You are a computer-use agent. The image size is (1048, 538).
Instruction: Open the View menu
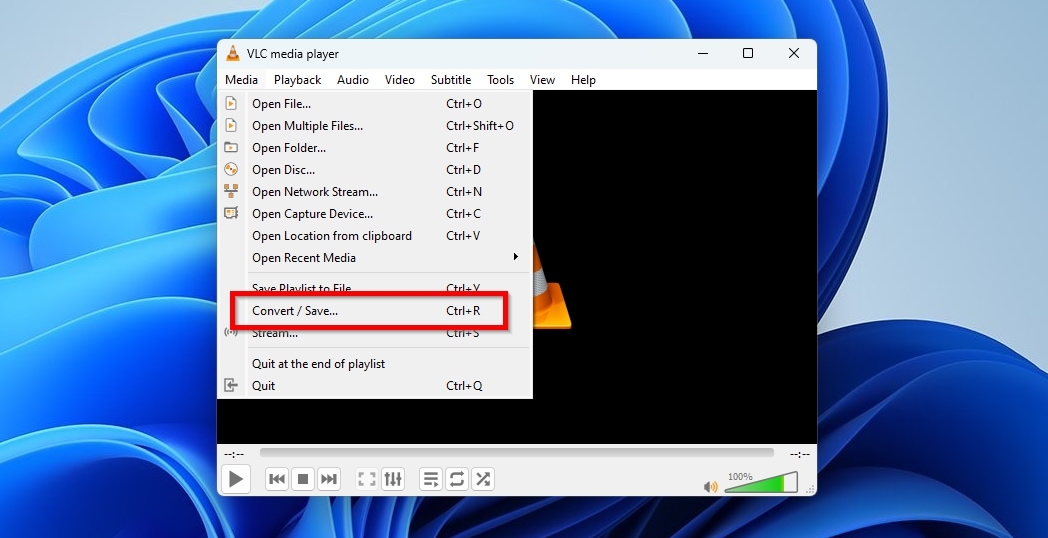(x=542, y=80)
